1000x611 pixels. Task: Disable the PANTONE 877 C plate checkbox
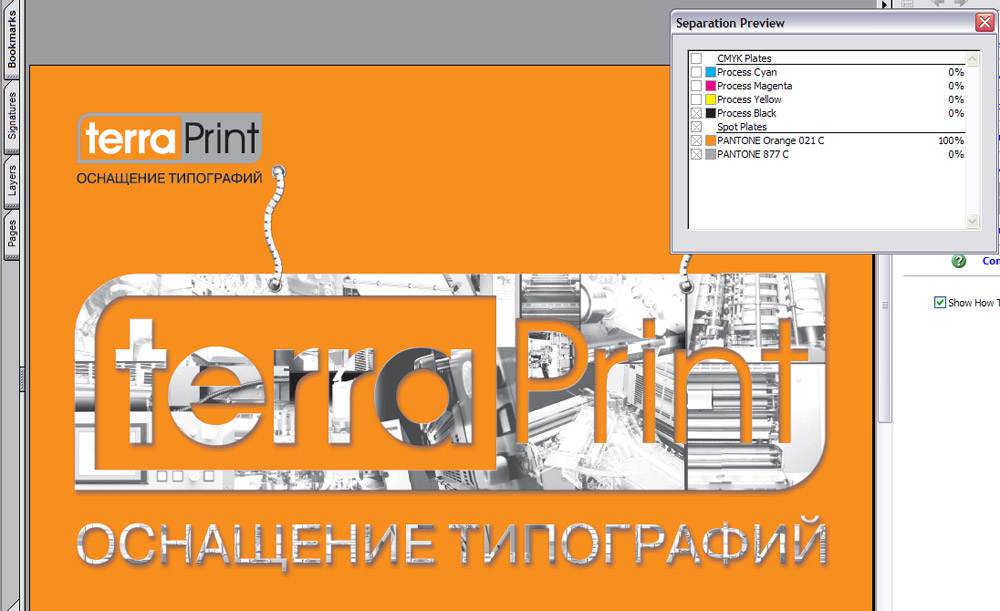pyautogui.click(x=696, y=154)
